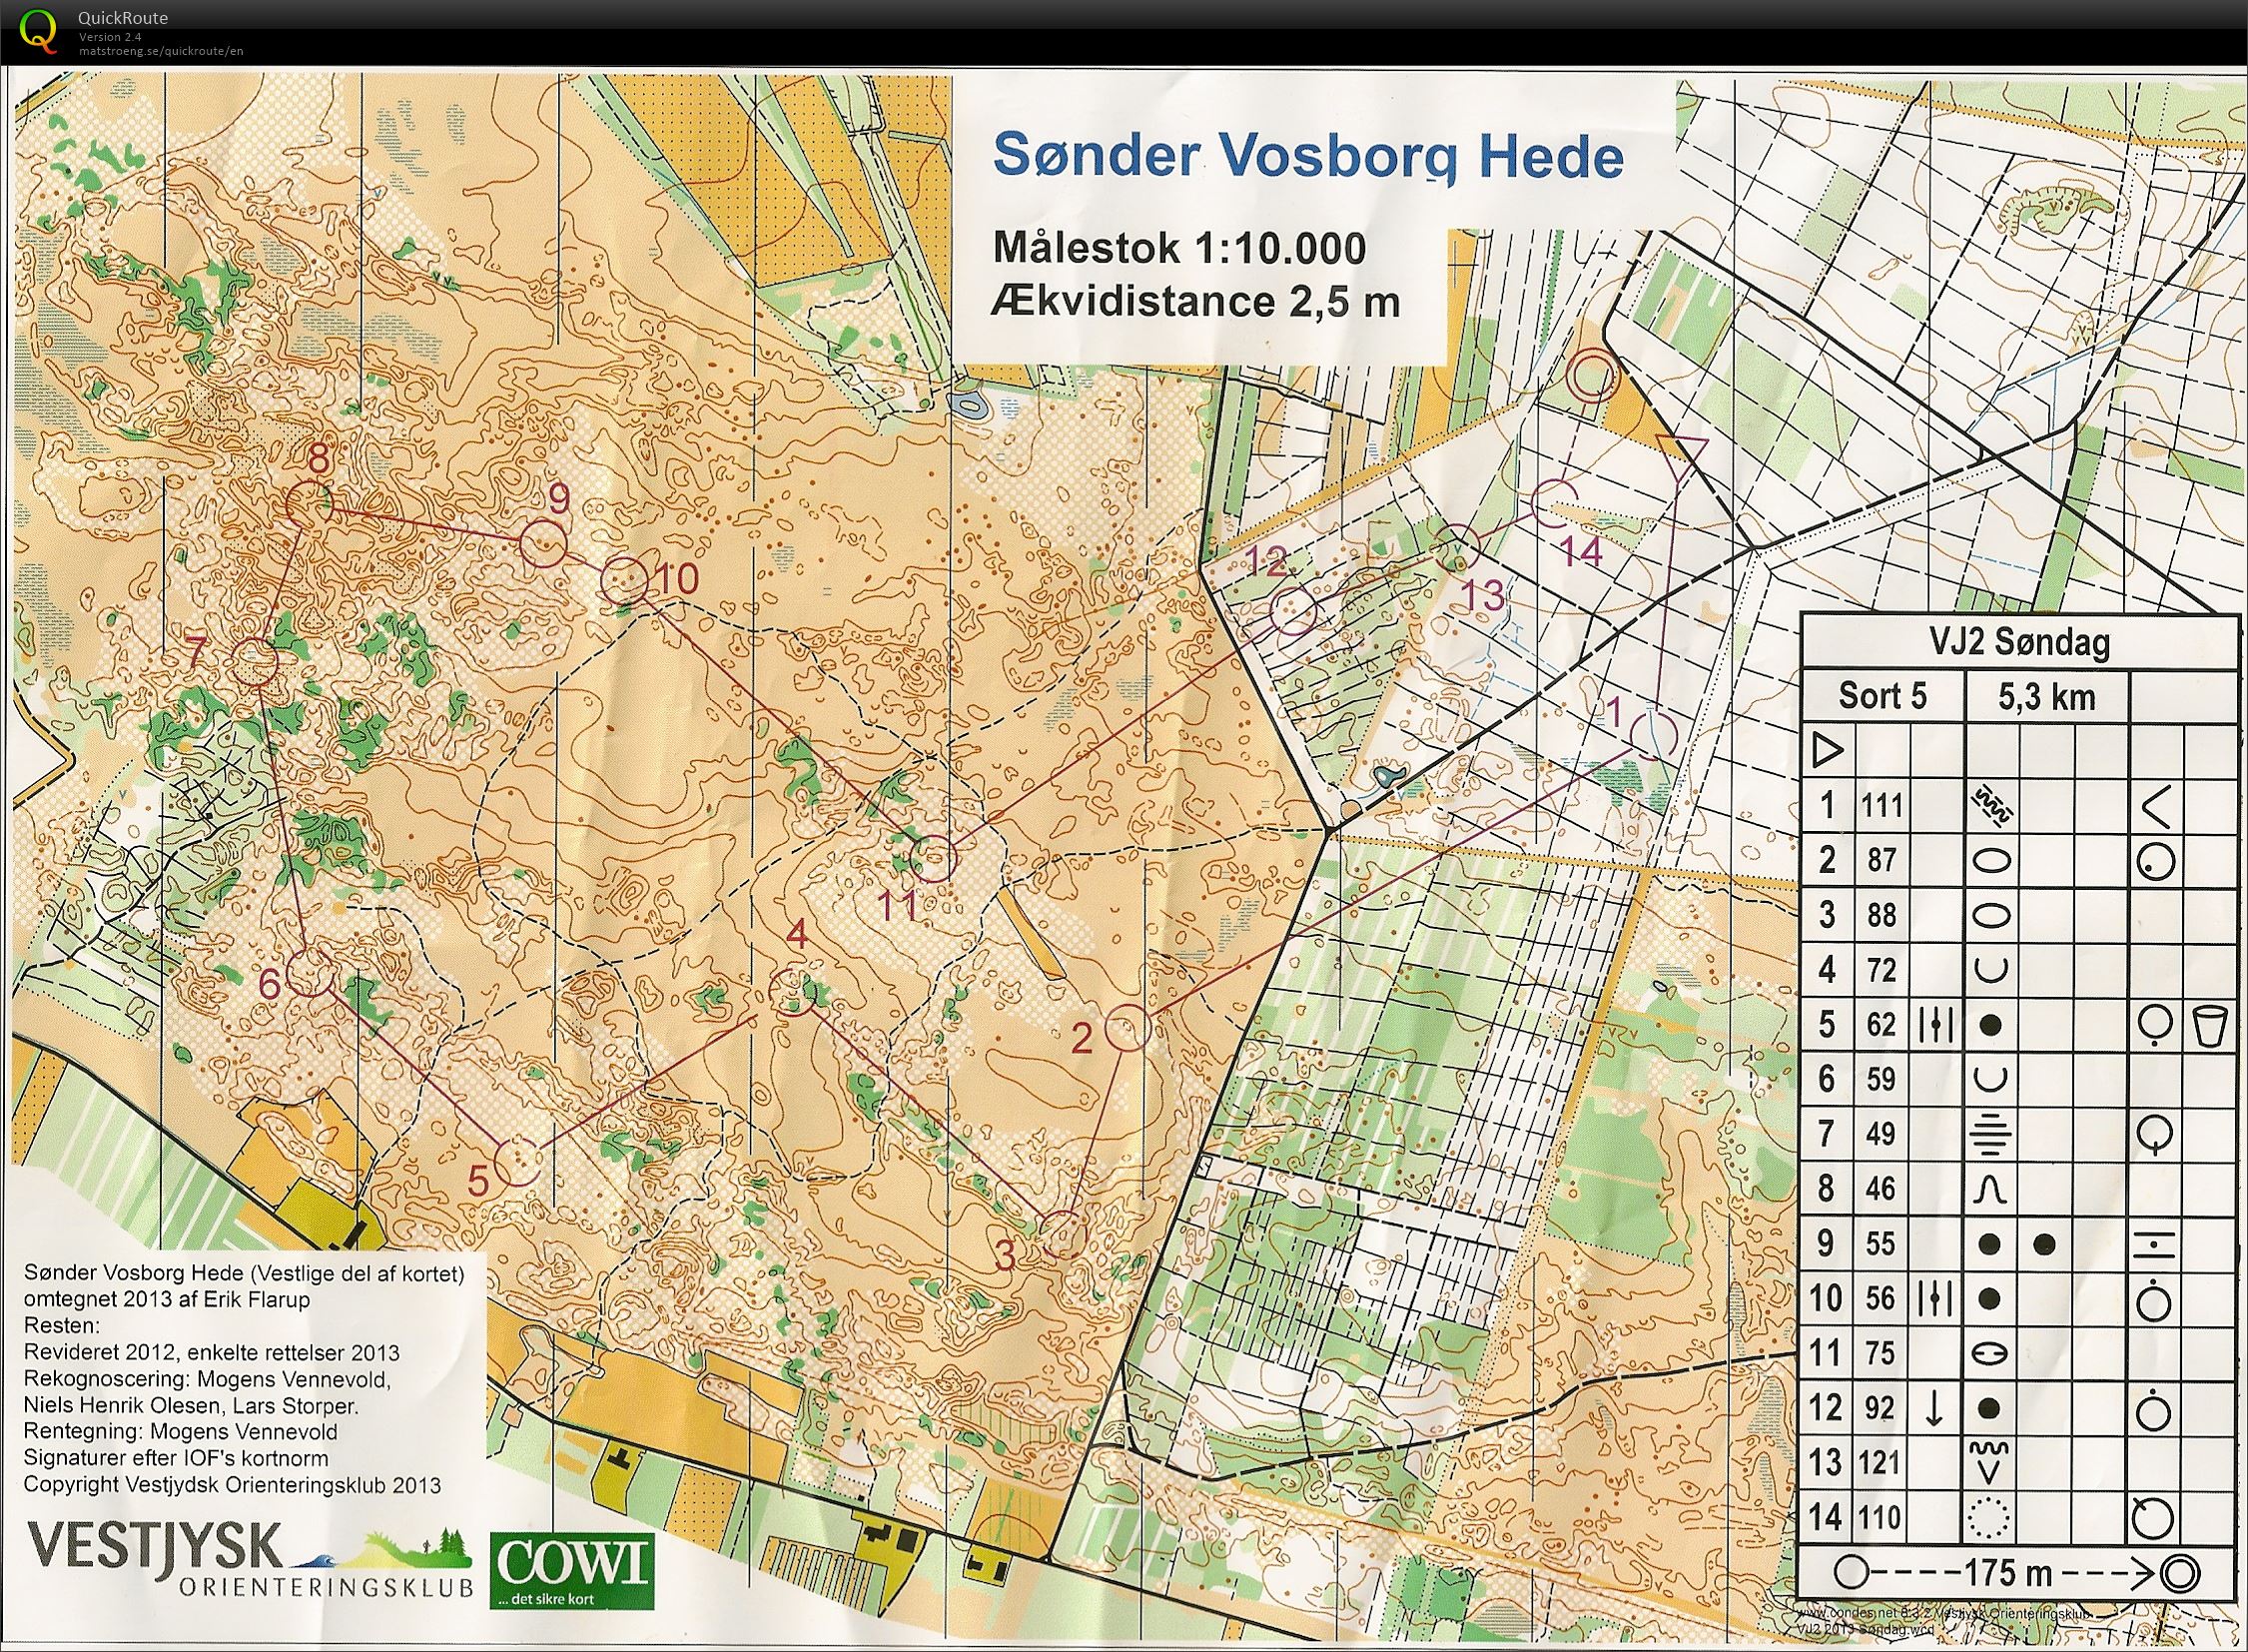The height and width of the screenshot is (1652, 2248).
Task: Click the VJ2 Søndag table header
Action: coord(2020,642)
